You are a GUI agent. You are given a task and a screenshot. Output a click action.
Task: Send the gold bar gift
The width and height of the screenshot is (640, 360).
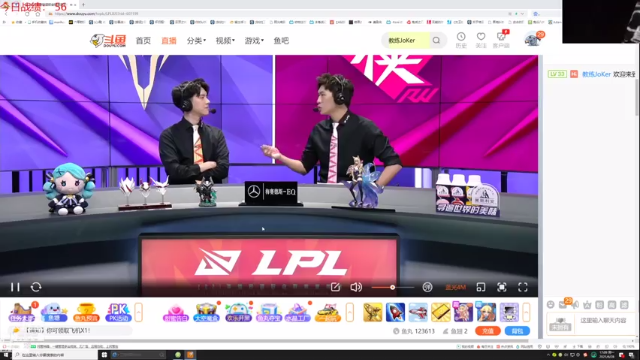(x=441, y=312)
